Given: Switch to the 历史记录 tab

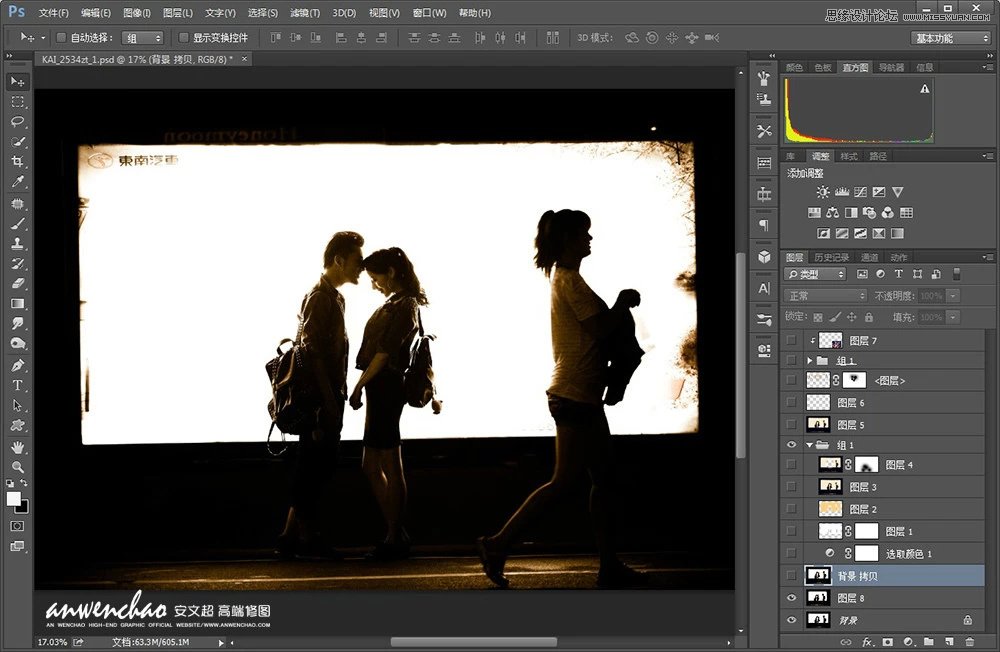Looking at the screenshot, I should click(x=832, y=257).
